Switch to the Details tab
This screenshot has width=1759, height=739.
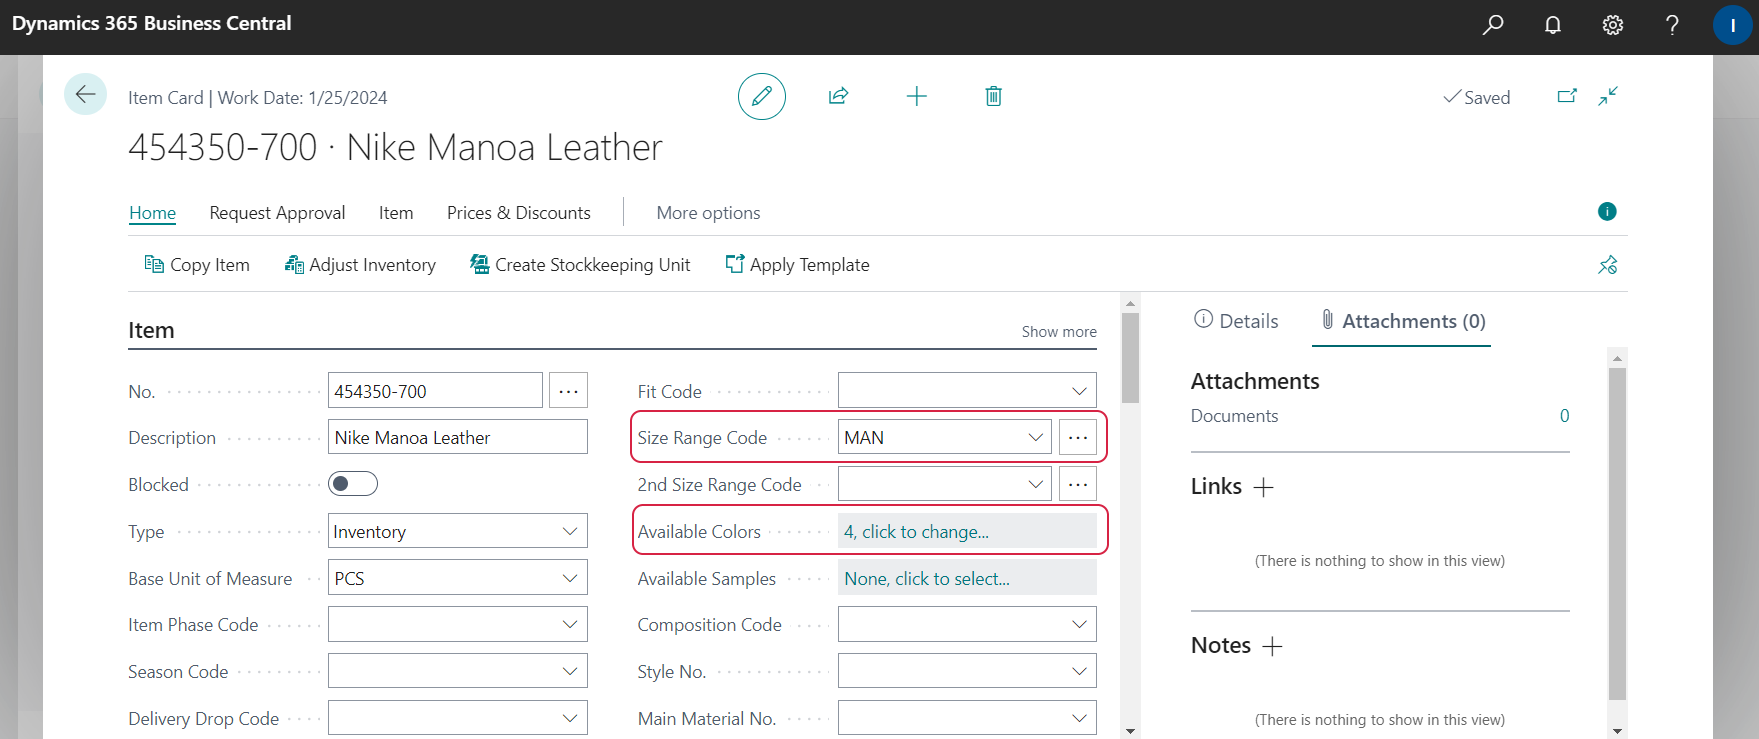click(1236, 321)
